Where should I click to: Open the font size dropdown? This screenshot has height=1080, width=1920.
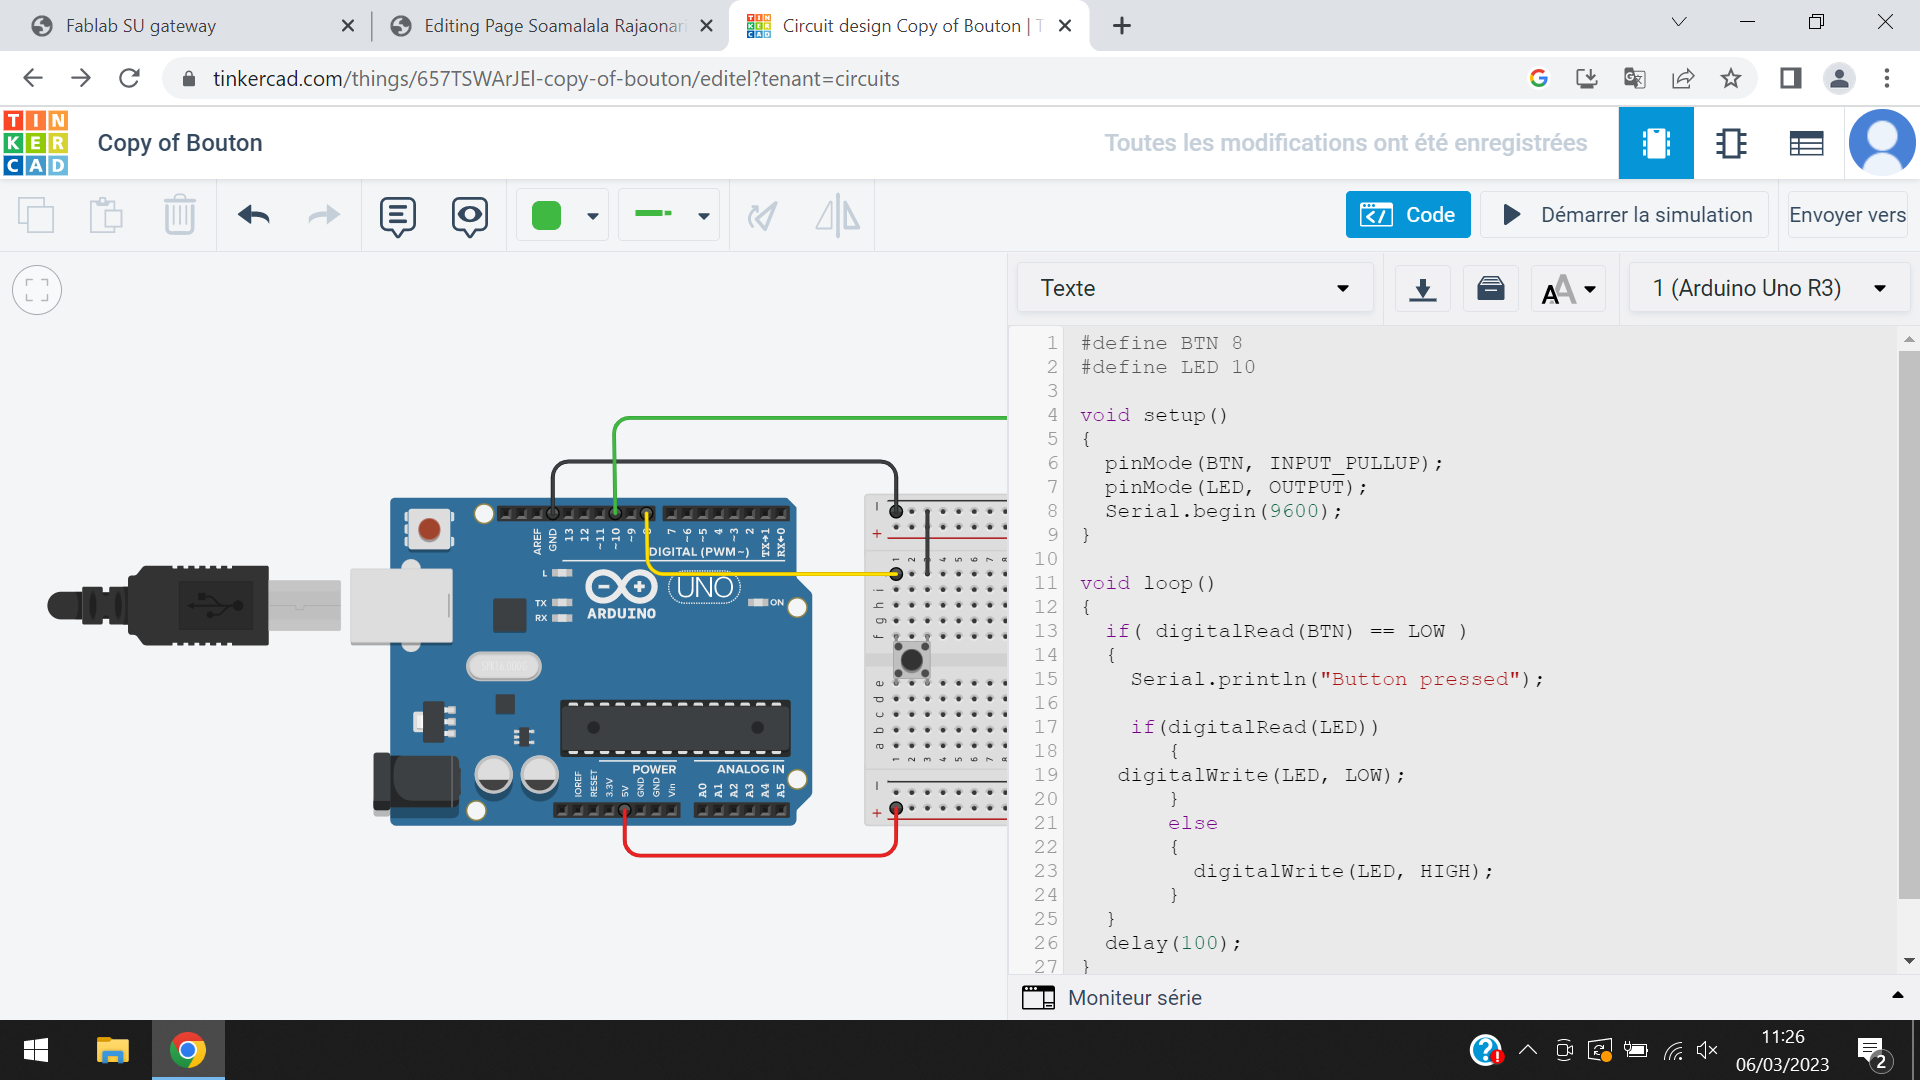pos(1568,289)
